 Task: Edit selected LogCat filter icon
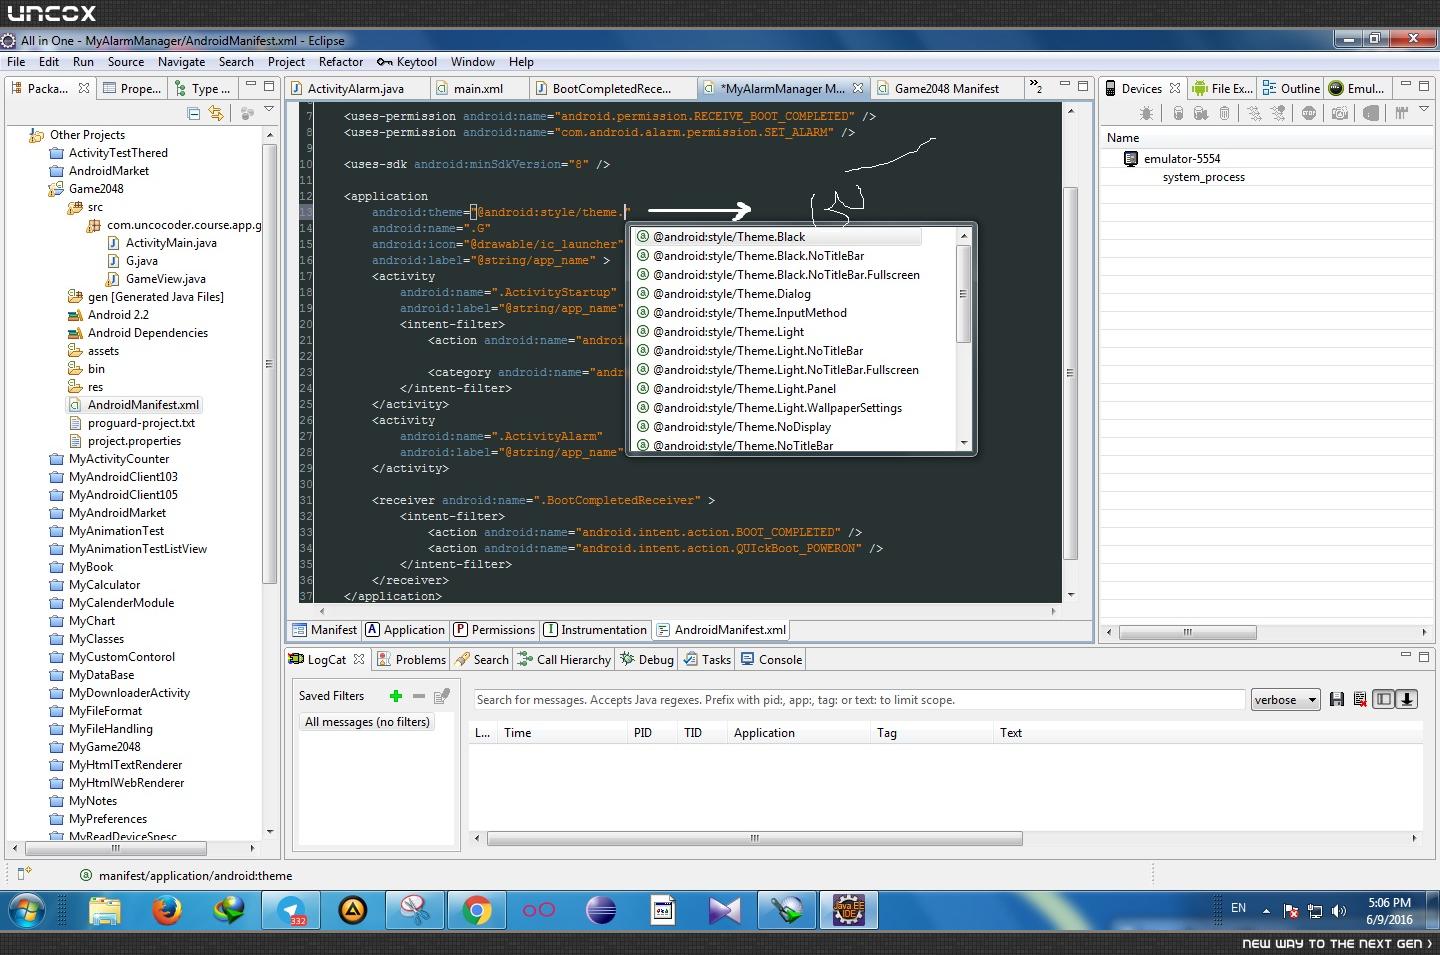click(442, 696)
